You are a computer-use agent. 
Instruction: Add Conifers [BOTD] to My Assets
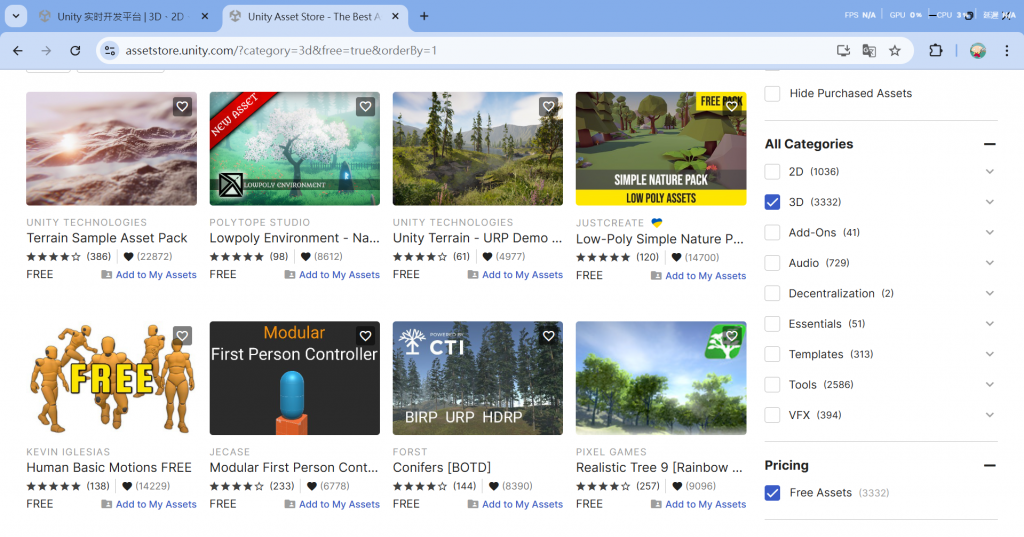515,504
